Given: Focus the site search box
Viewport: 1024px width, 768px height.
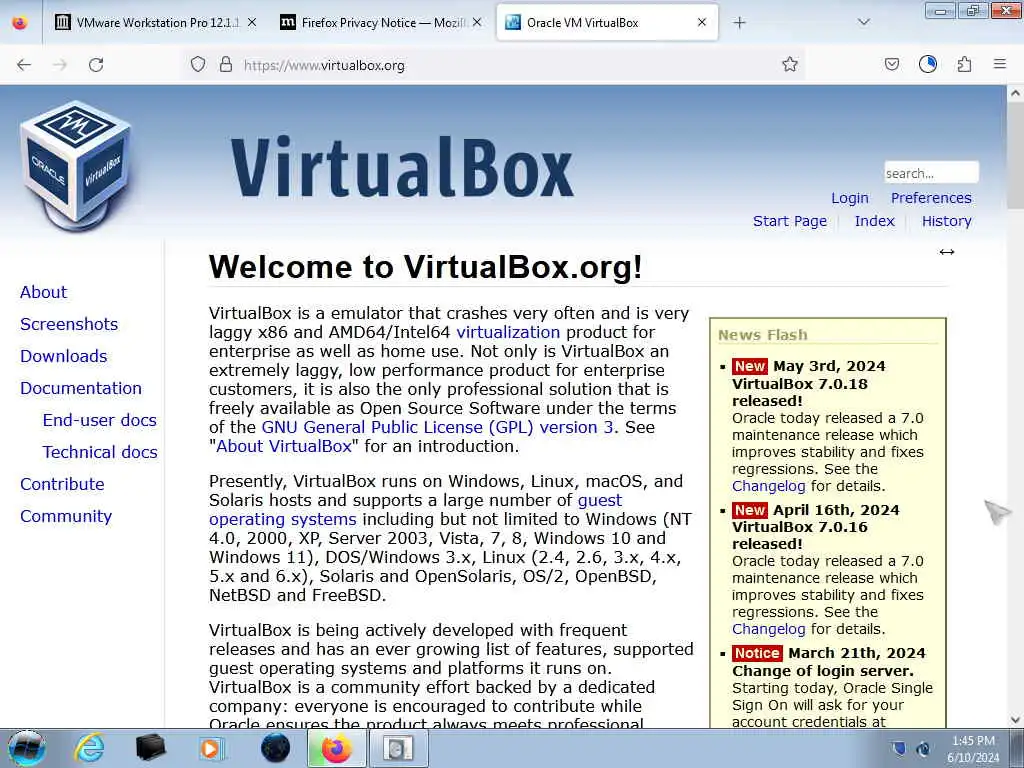Looking at the screenshot, I should (x=931, y=173).
